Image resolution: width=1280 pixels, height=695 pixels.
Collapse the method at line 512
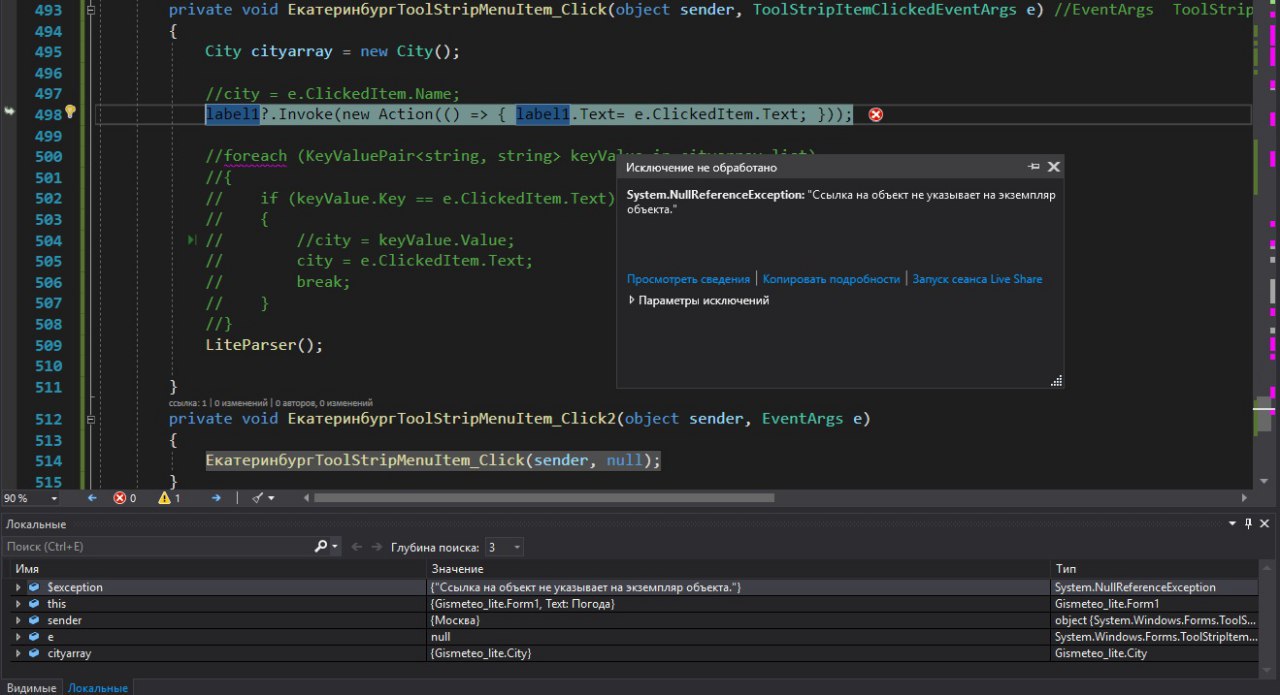91,419
